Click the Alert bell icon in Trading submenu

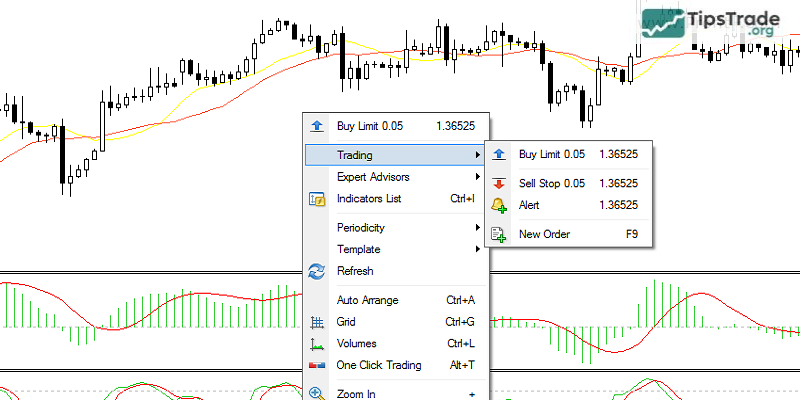(499, 205)
